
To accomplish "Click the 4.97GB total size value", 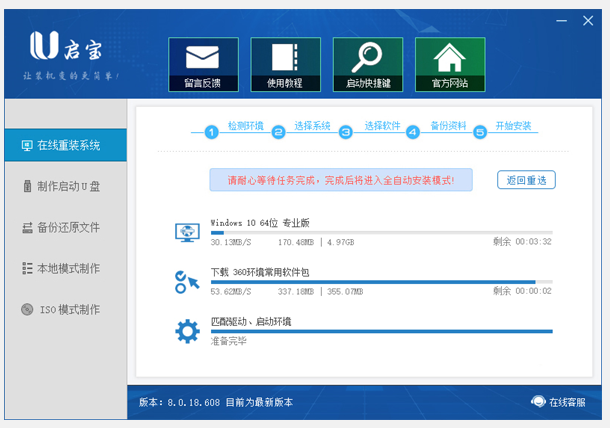I will click(x=341, y=242).
